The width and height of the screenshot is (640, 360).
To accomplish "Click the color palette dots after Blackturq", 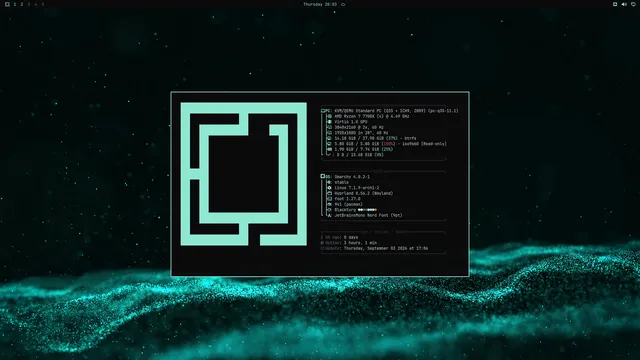I will click(367, 210).
